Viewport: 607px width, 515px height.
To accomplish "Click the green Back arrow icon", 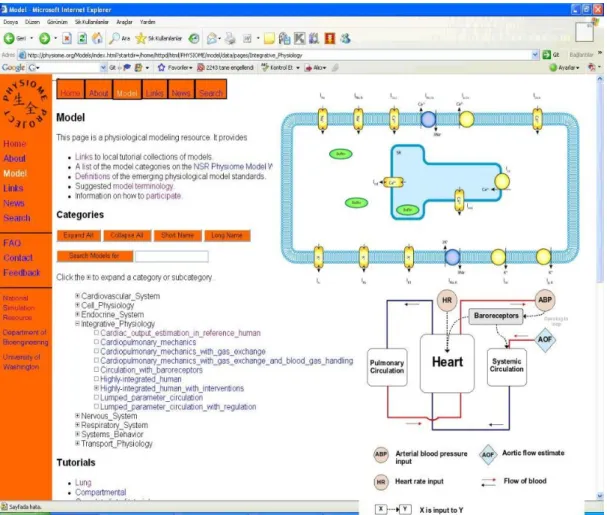I will point(9,38).
